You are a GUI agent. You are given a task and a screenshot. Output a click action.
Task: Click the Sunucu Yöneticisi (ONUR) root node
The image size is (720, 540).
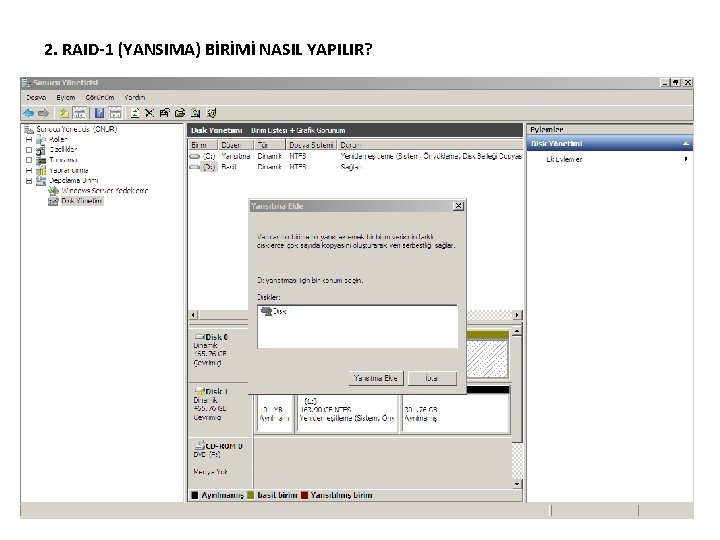coord(77,129)
